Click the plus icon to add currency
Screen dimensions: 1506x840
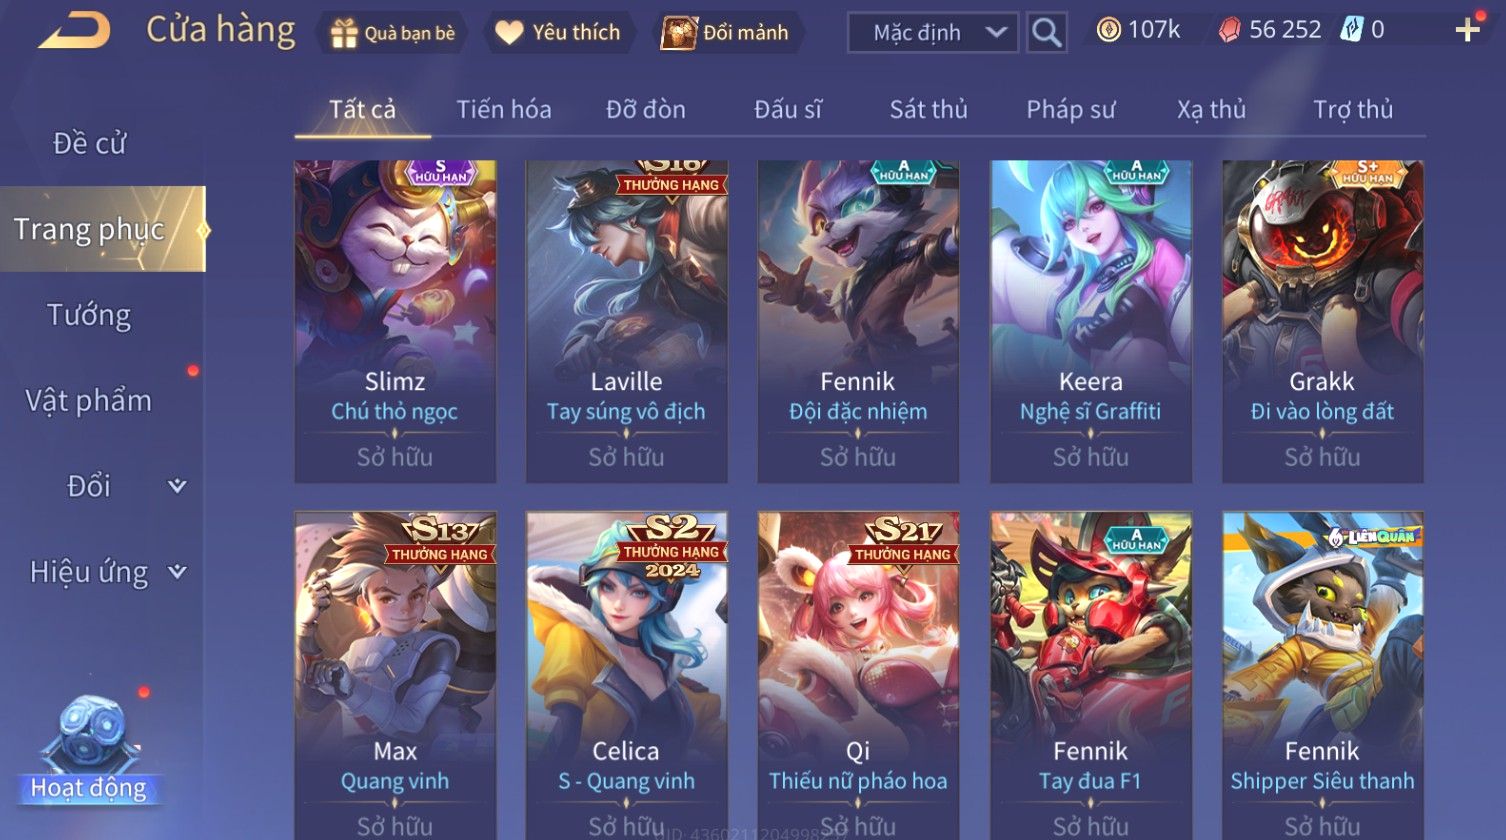point(1467,30)
